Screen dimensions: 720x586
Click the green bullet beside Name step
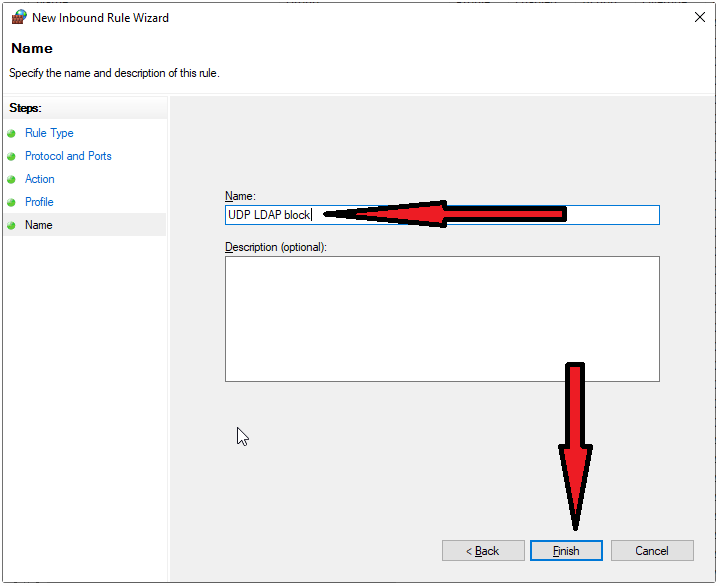click(12, 225)
